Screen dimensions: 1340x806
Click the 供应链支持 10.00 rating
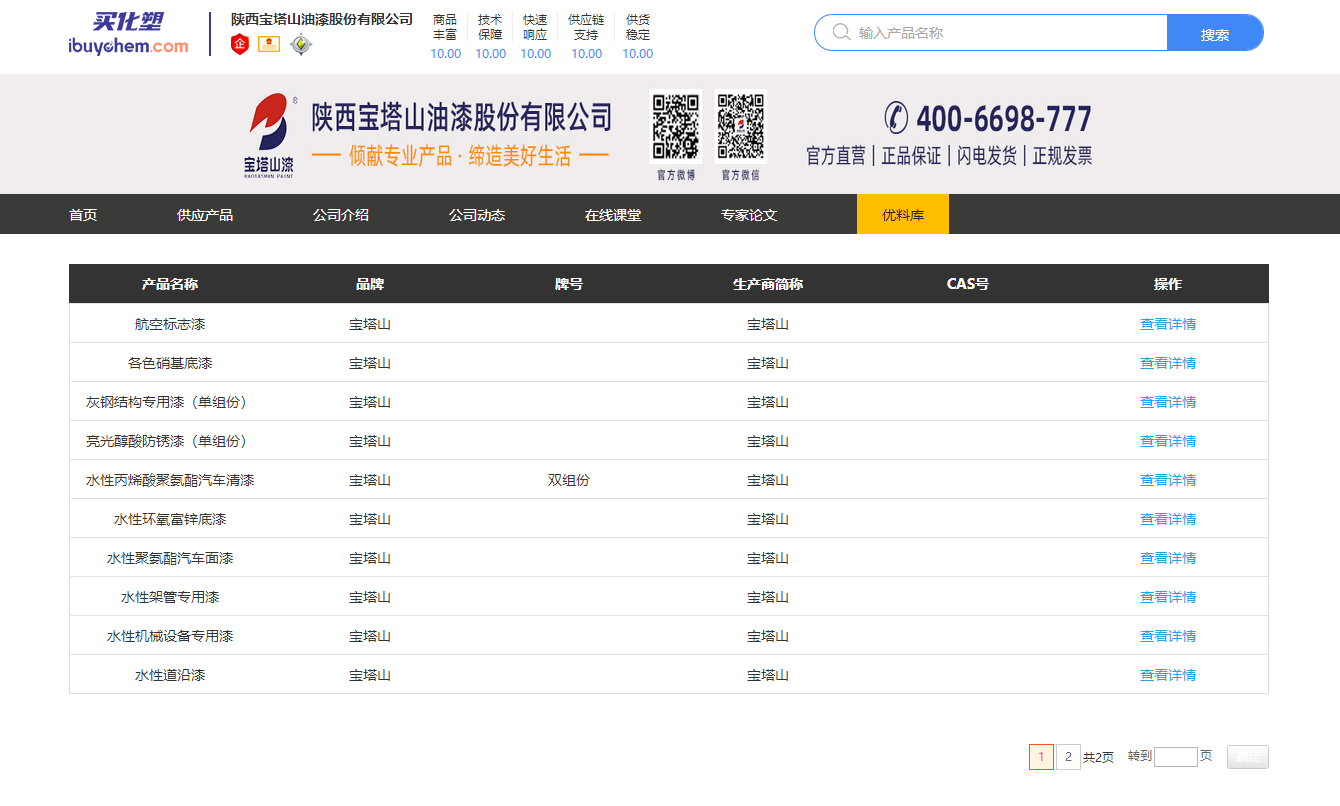[x=586, y=37]
